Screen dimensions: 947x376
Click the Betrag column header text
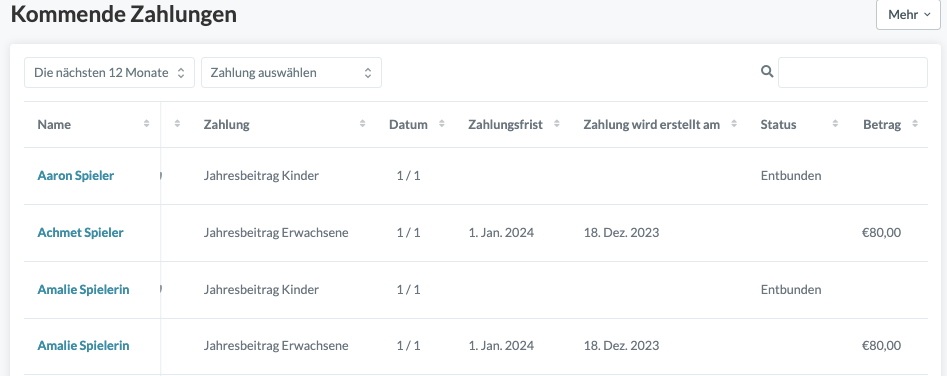click(882, 124)
